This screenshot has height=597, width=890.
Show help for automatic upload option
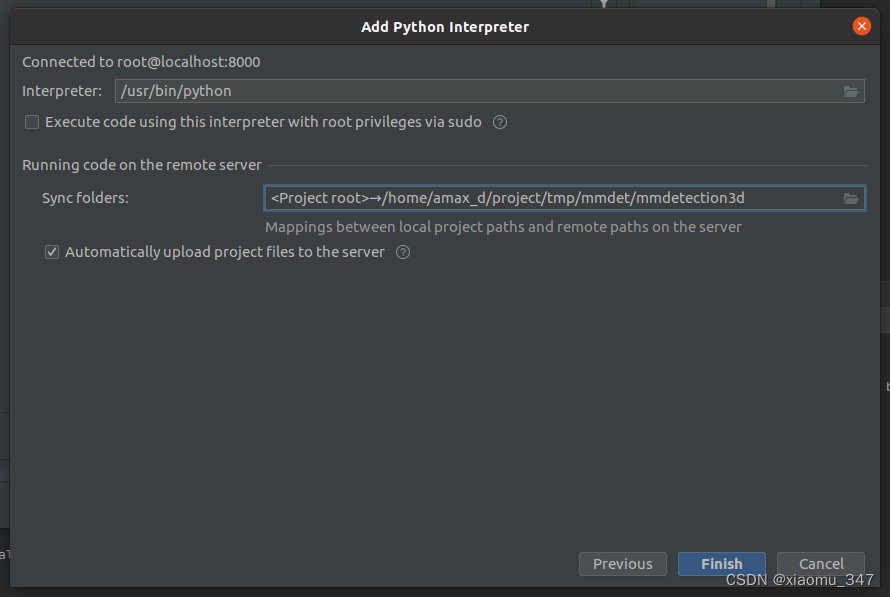[403, 252]
